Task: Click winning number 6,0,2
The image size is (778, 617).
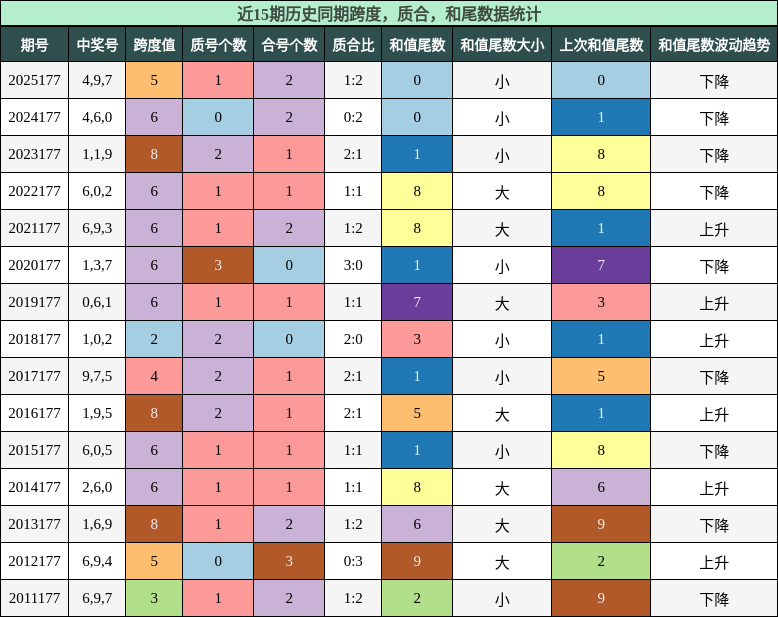Action: (x=97, y=191)
